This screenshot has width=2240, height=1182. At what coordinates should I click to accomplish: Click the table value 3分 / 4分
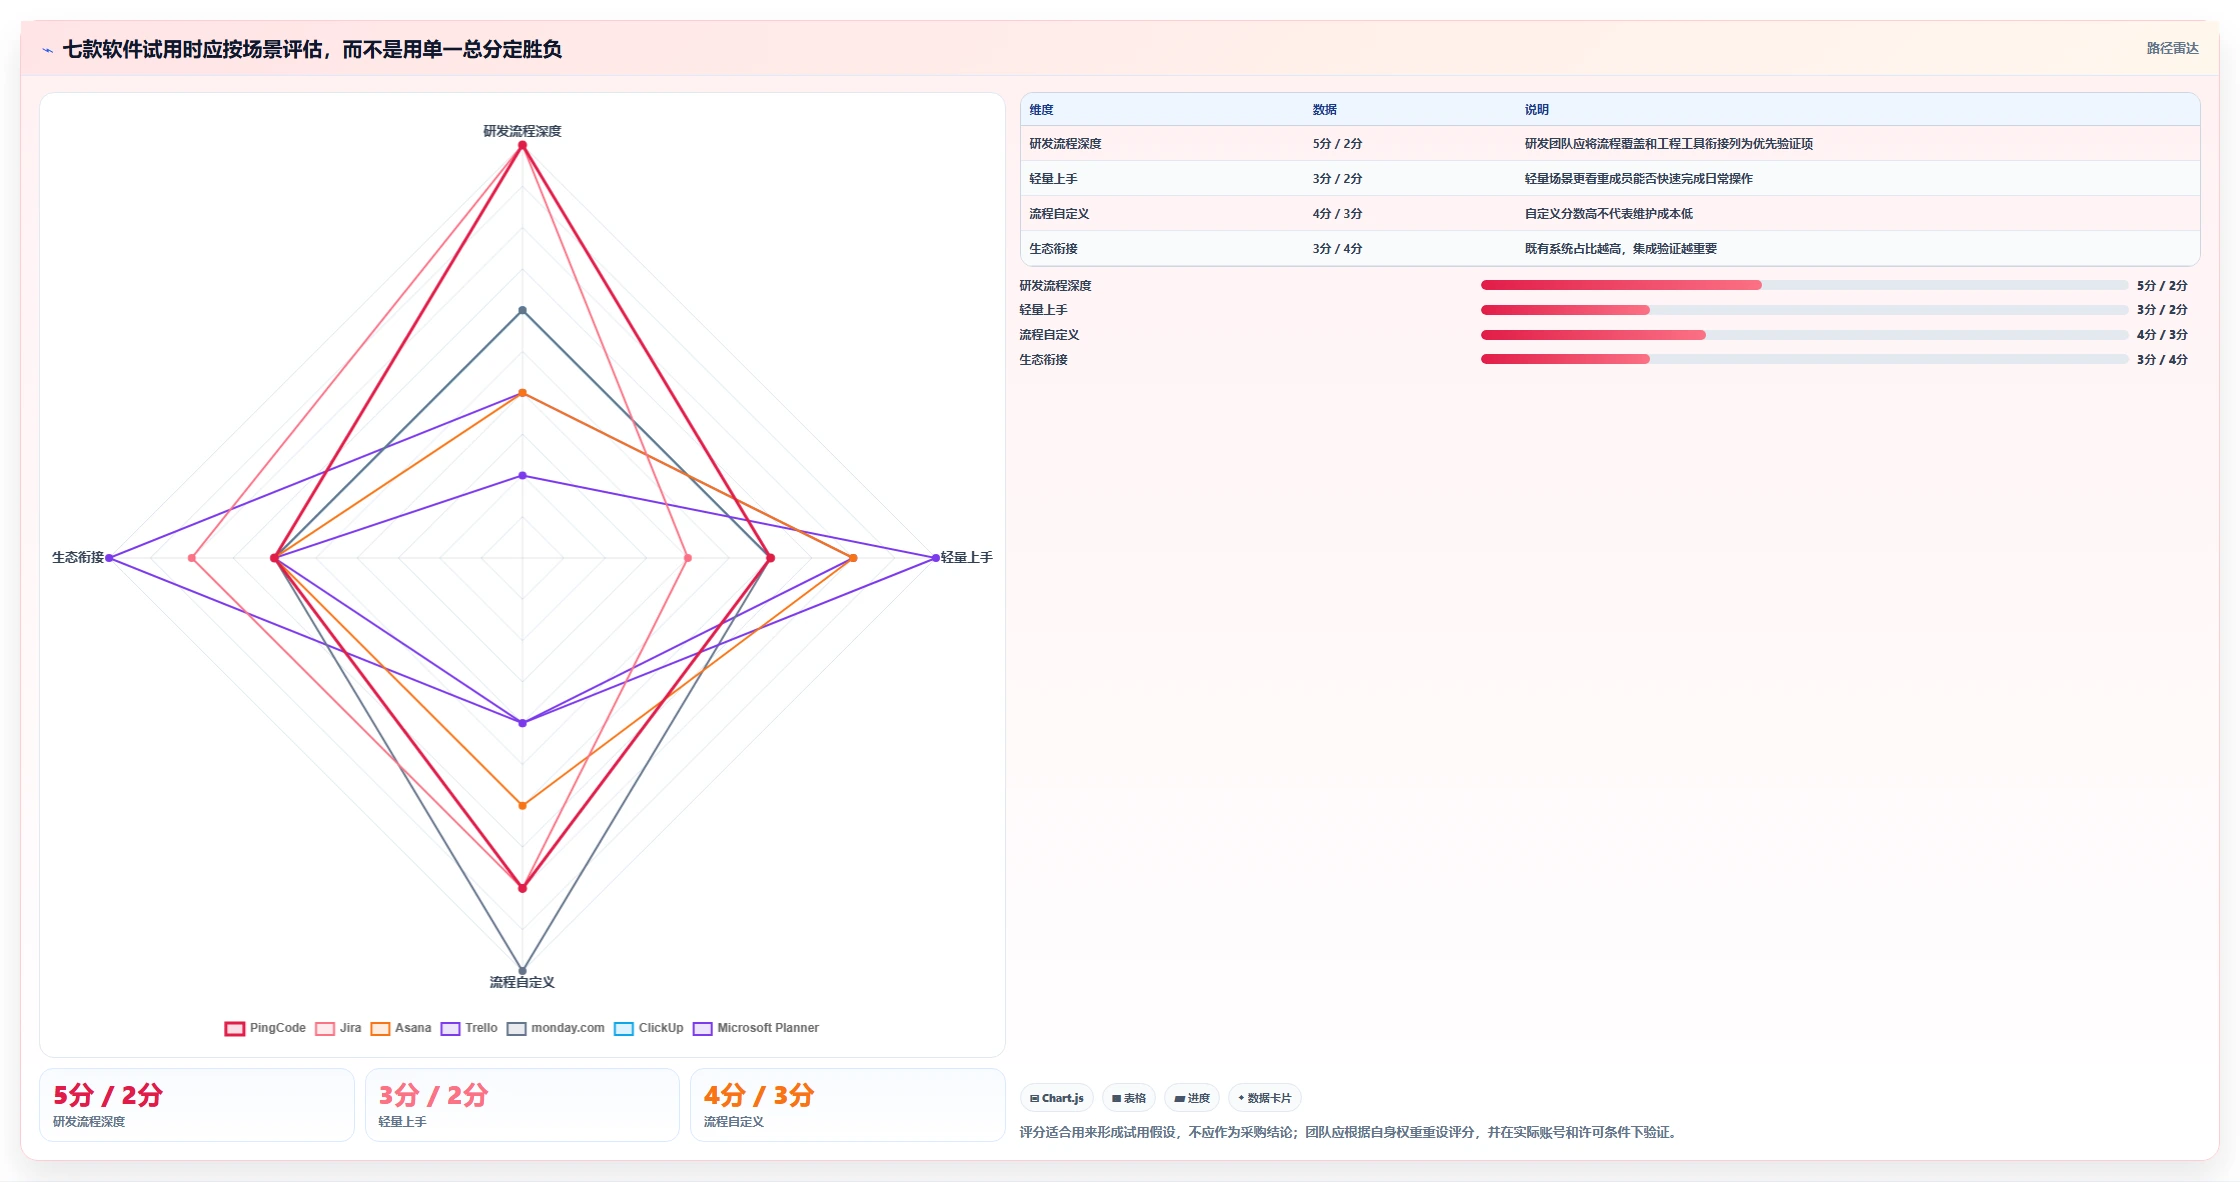click(x=1337, y=249)
